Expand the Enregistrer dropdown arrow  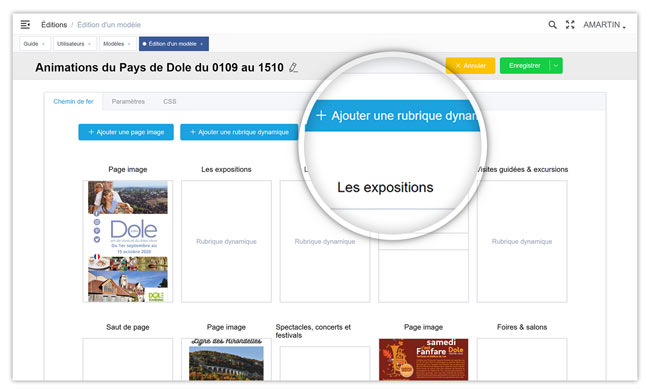[556, 65]
